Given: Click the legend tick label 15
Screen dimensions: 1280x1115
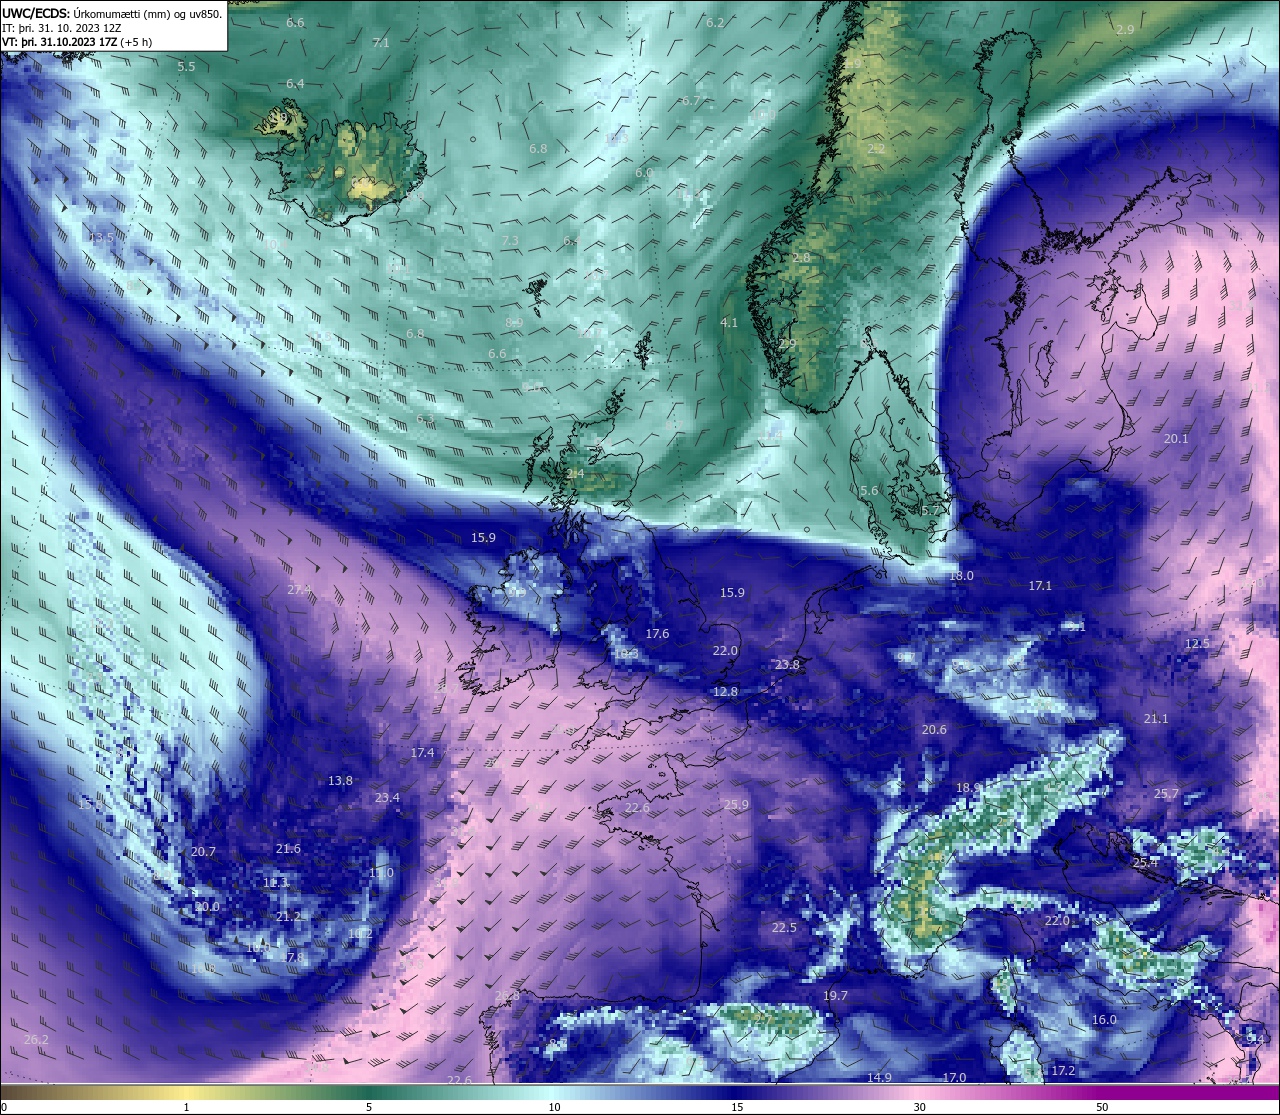Looking at the screenshot, I should [x=736, y=1107].
